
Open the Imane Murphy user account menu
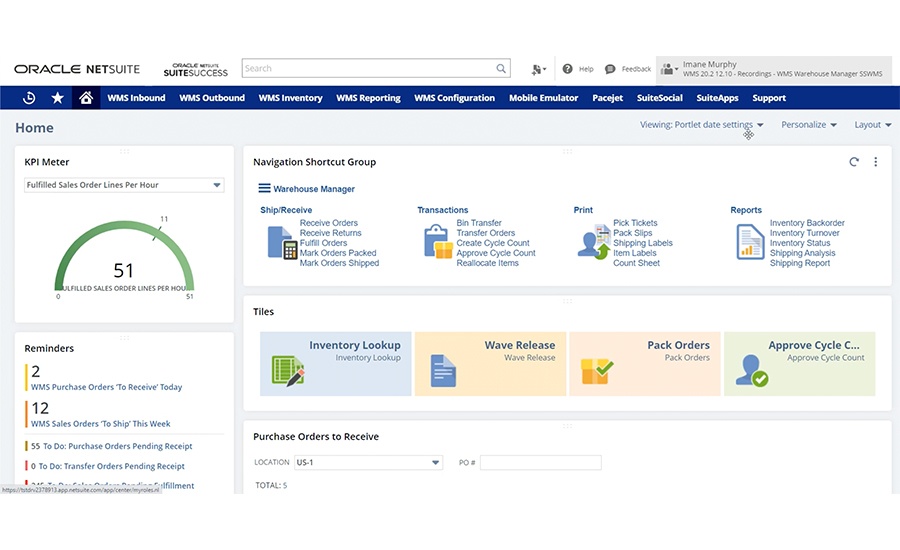pyautogui.click(x=774, y=69)
